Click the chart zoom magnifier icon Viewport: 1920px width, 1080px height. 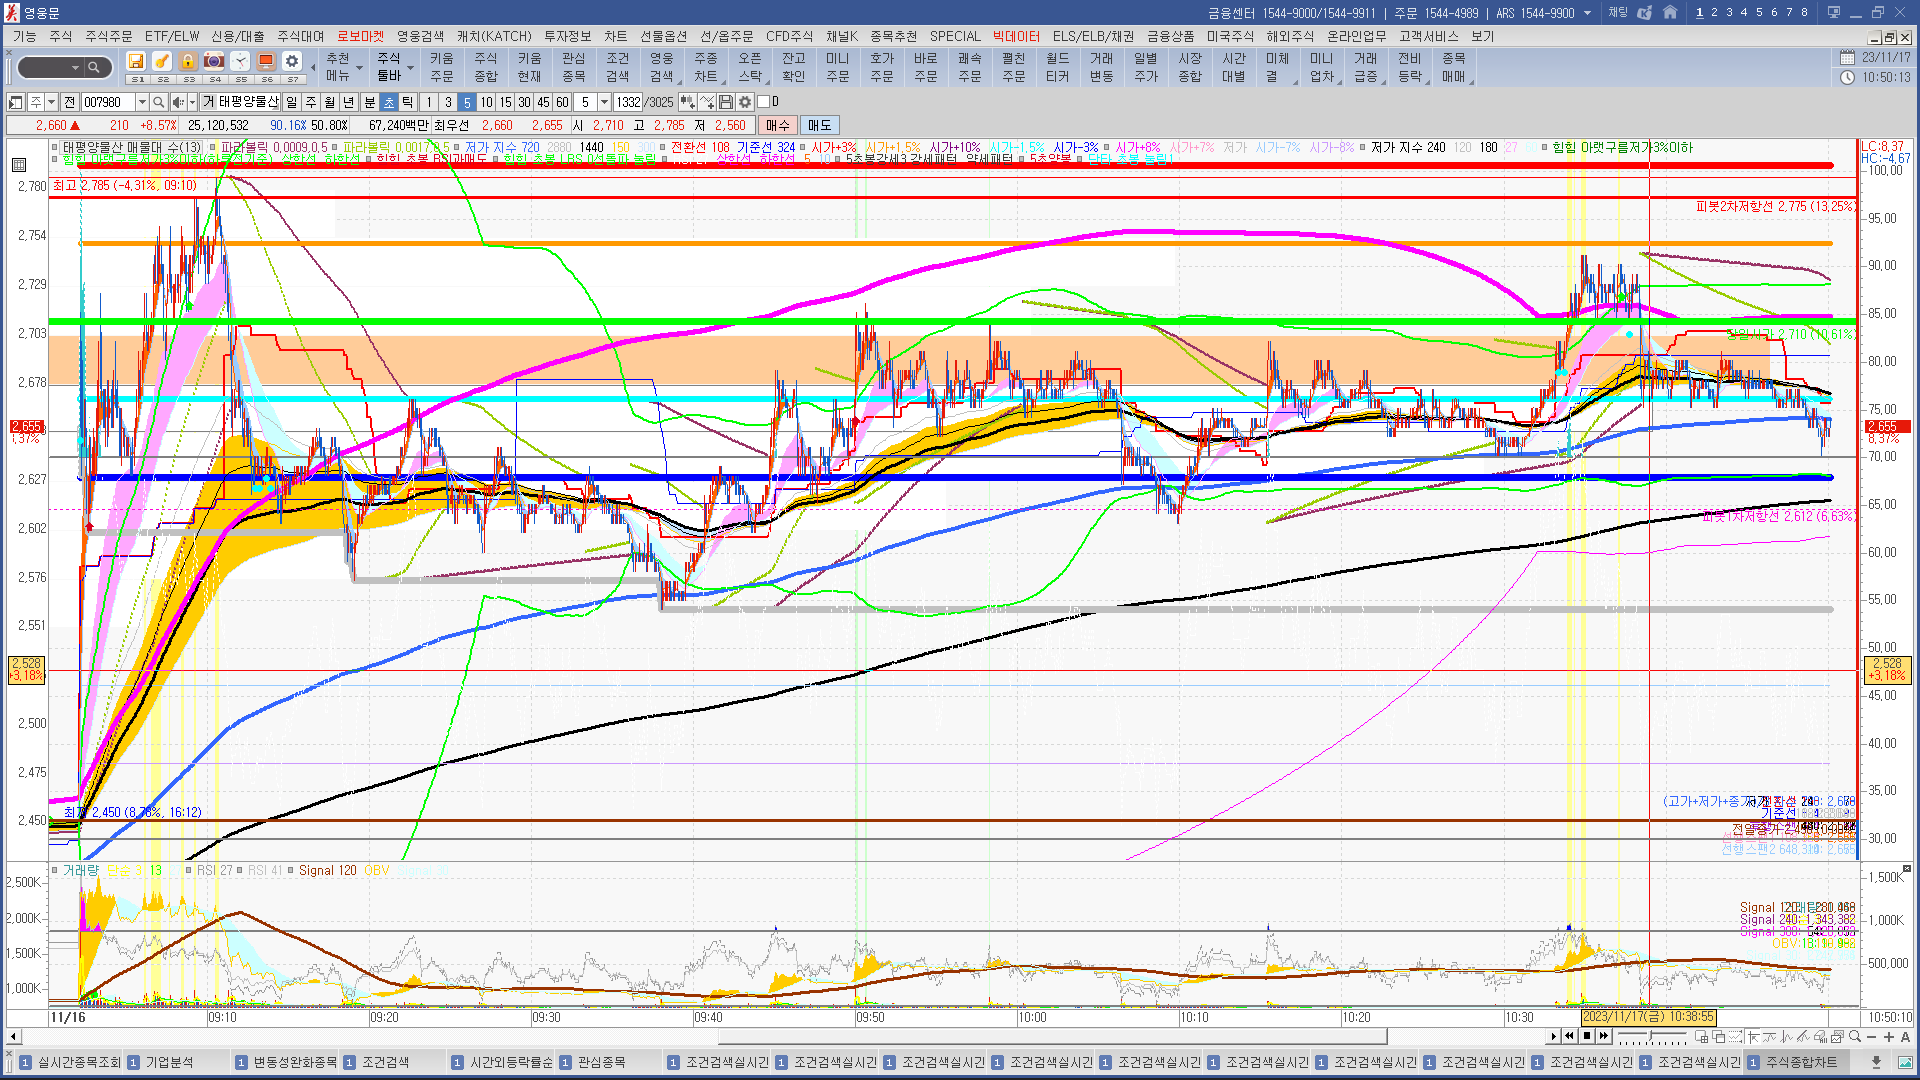1854,1037
